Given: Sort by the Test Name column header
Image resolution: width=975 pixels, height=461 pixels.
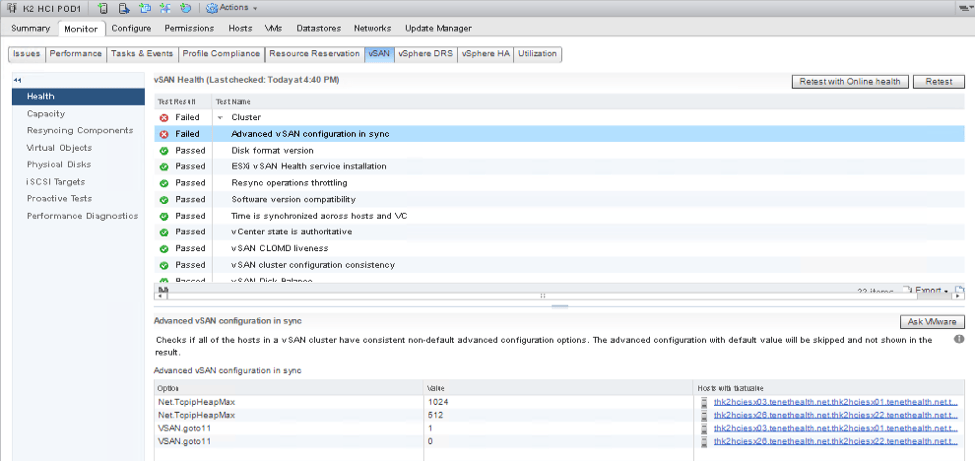Looking at the screenshot, I should pos(588,101).
